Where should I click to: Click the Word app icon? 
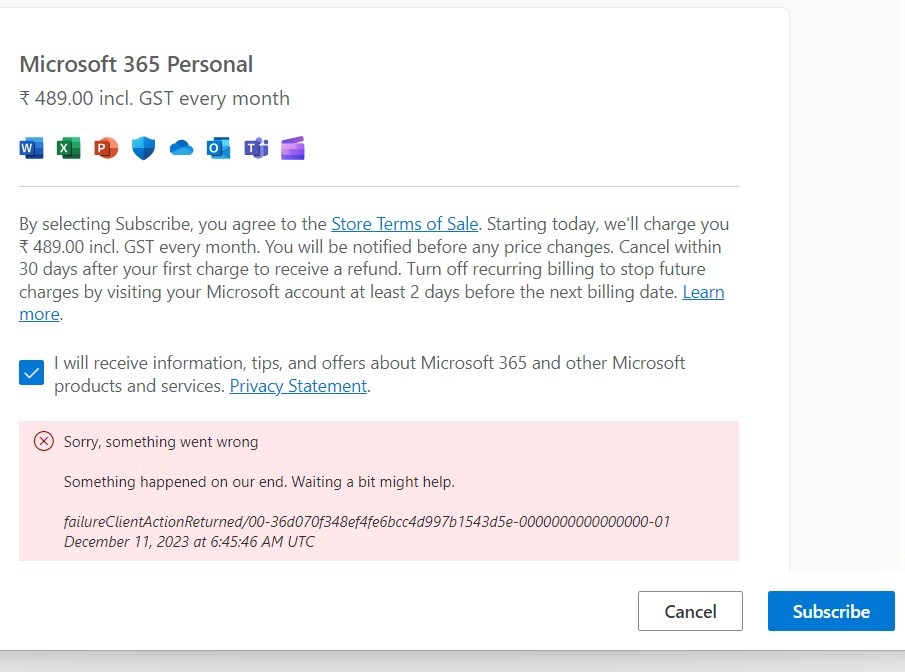31,149
